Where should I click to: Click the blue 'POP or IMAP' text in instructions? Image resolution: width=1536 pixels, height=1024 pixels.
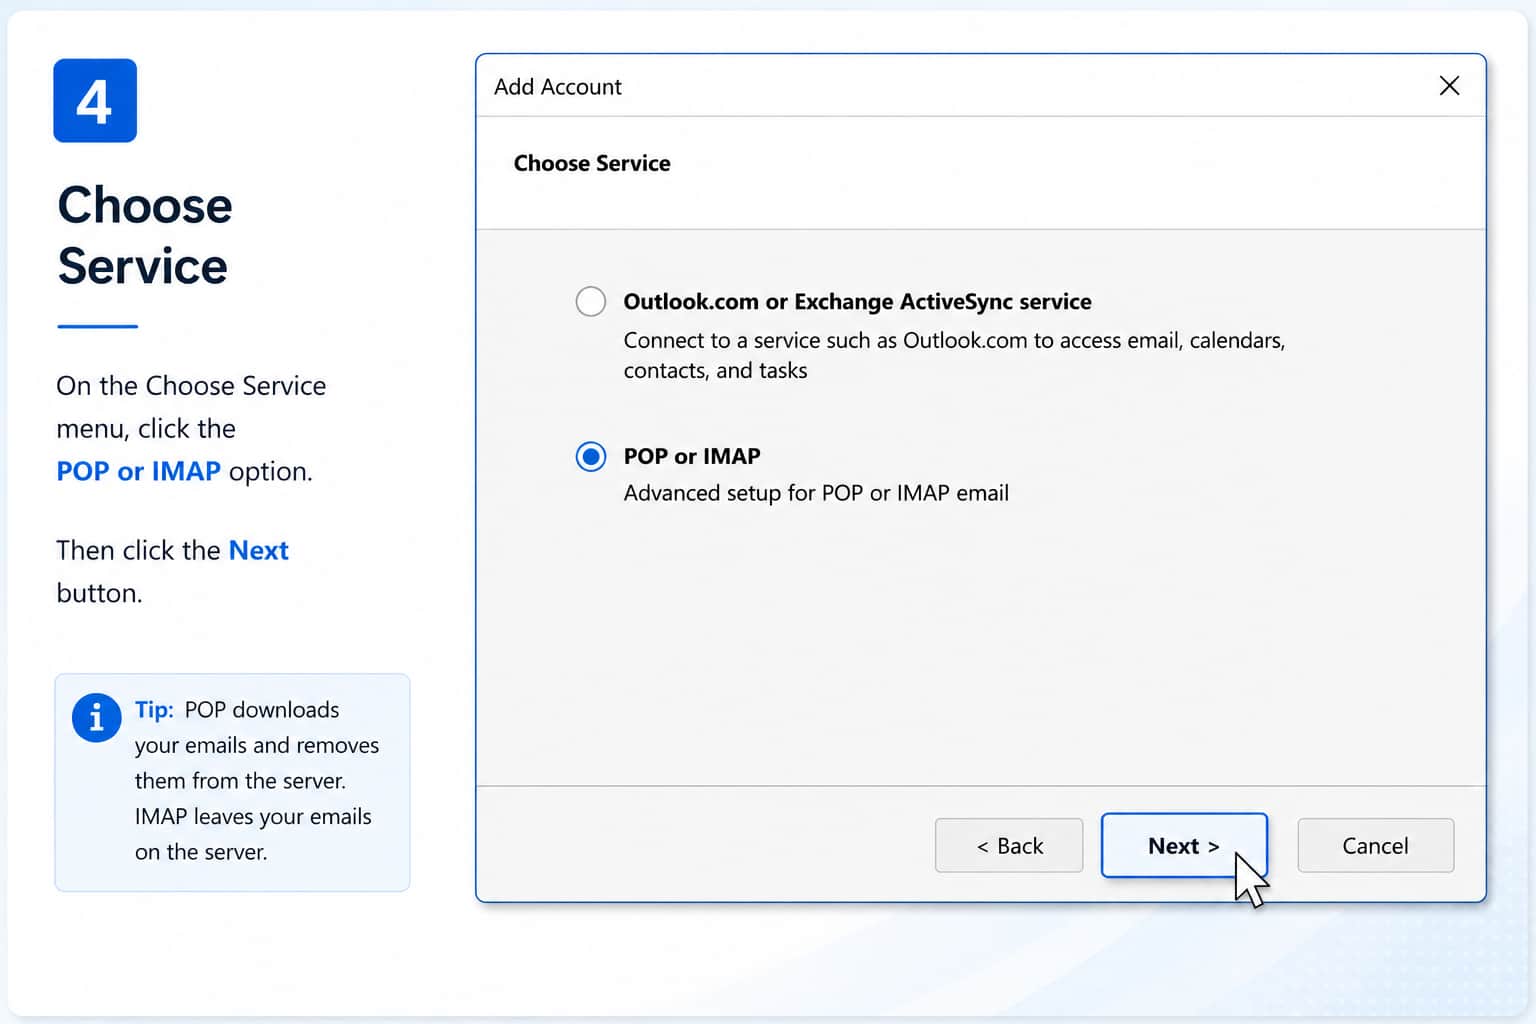[138, 471]
